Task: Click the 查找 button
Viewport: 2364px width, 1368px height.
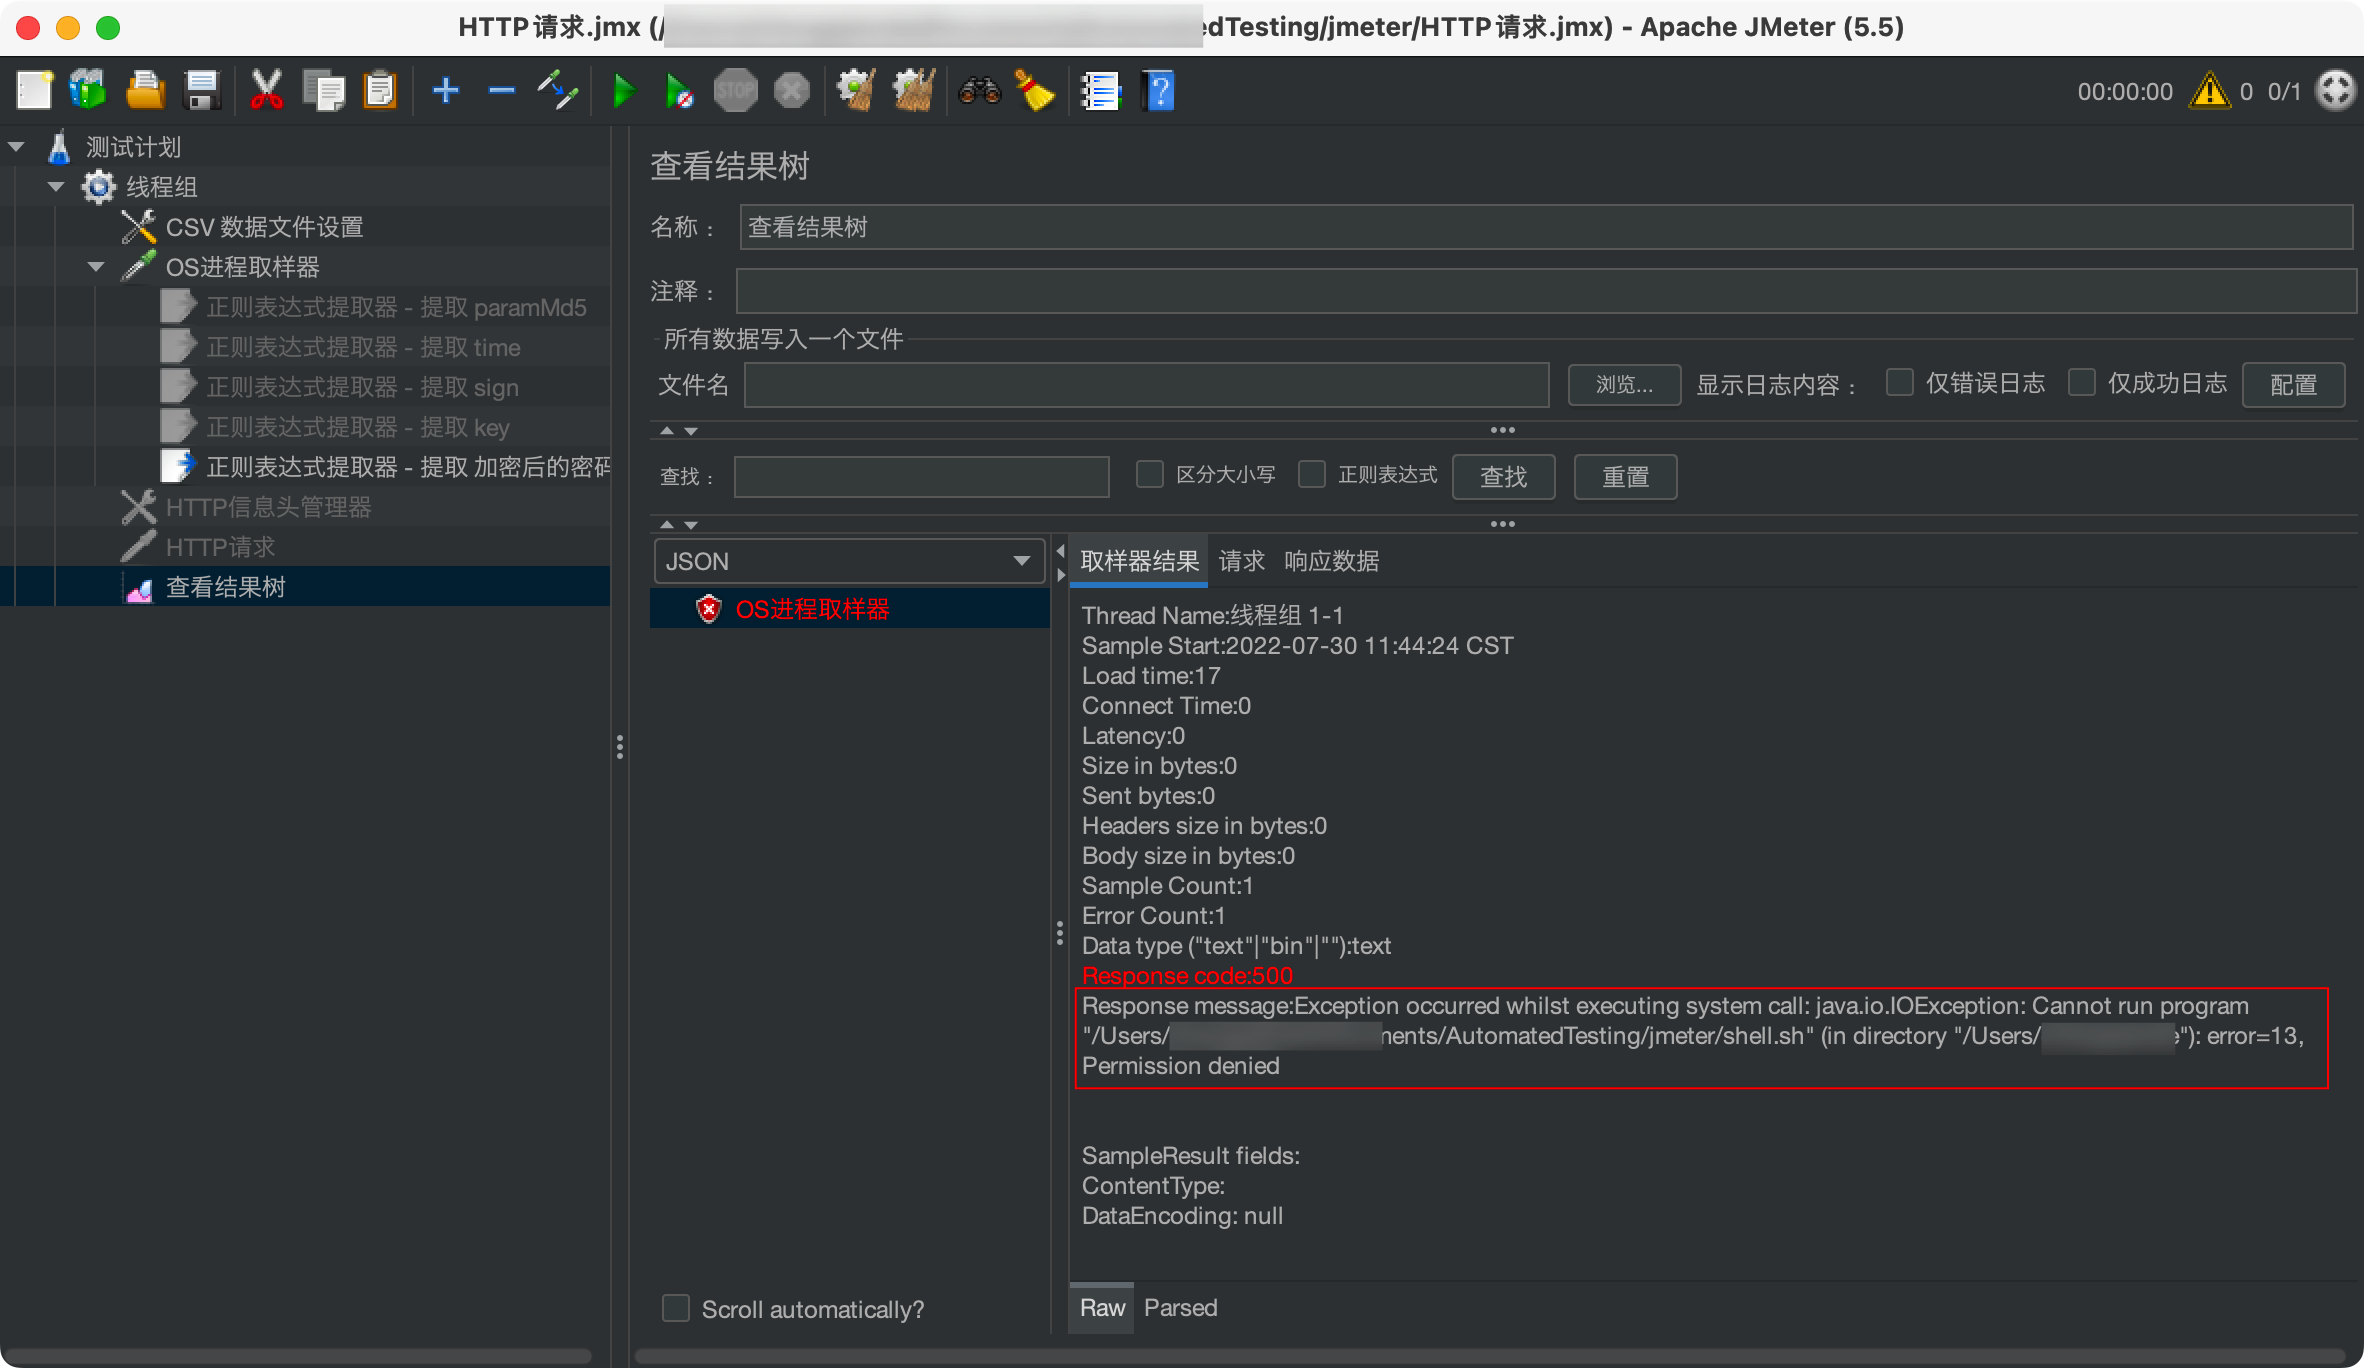Action: click(1503, 477)
